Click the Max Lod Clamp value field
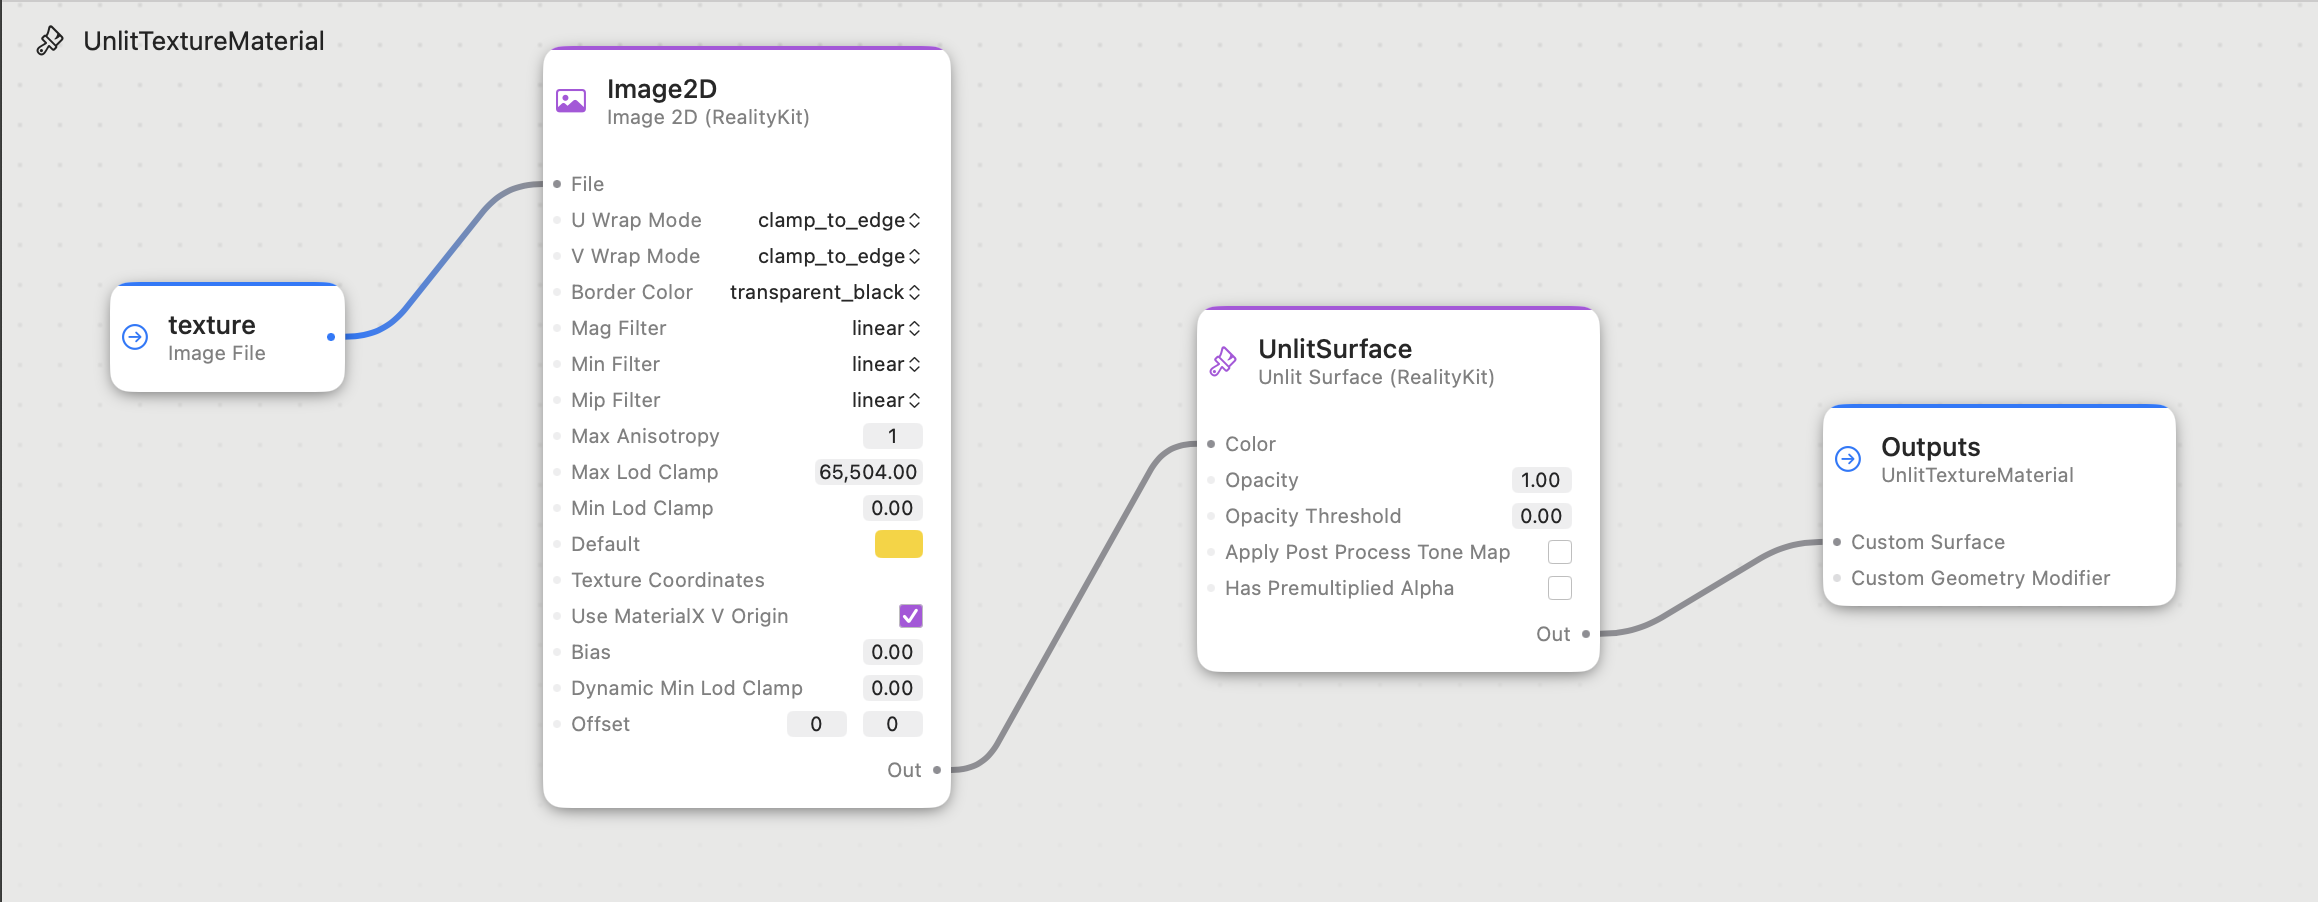The image size is (2318, 902). pyautogui.click(x=868, y=472)
